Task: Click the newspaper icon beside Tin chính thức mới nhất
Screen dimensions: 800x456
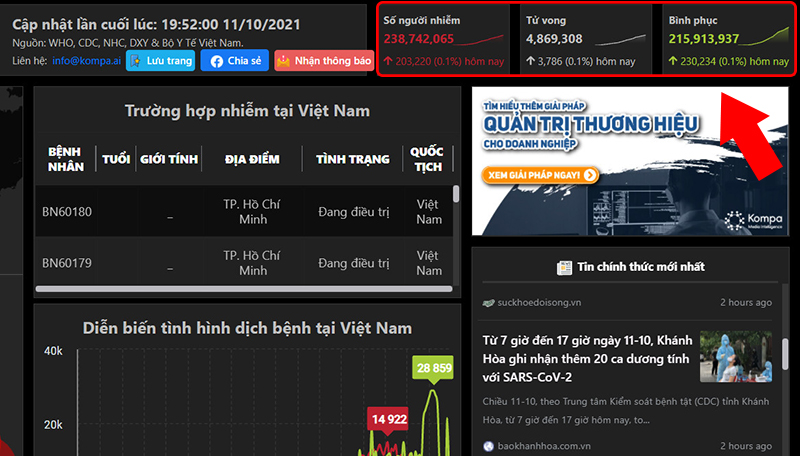Action: (564, 267)
